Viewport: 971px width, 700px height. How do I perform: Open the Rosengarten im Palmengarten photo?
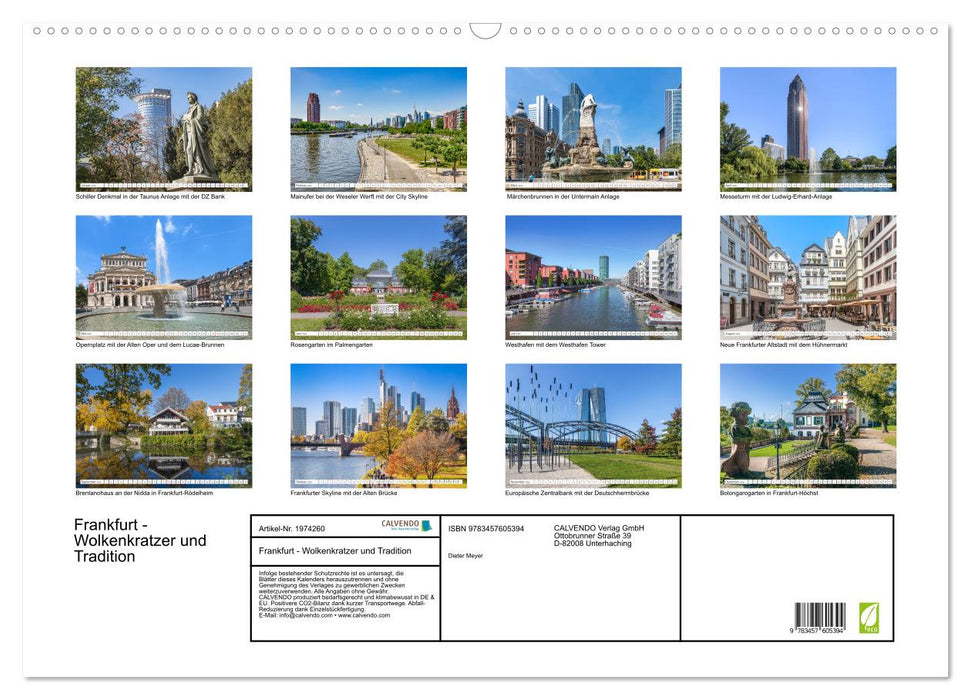tap(378, 277)
